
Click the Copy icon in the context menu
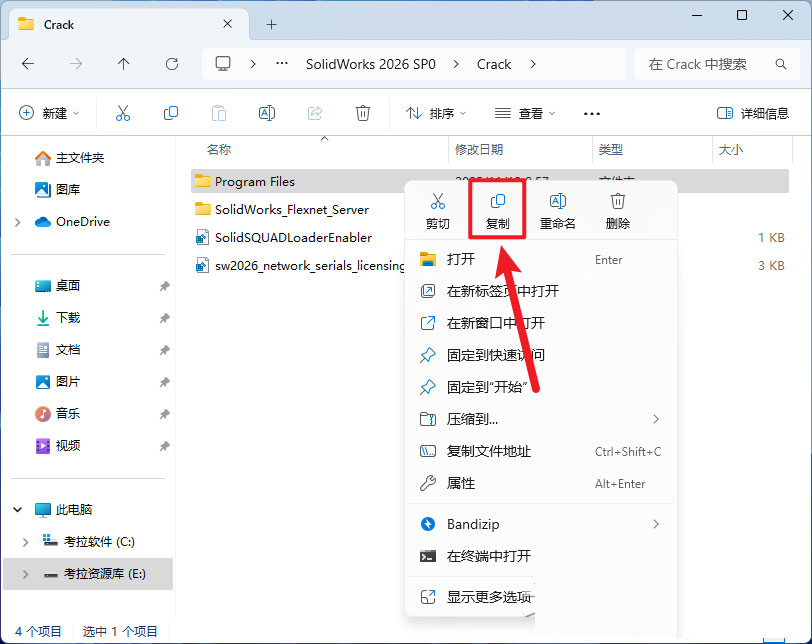tap(498, 202)
